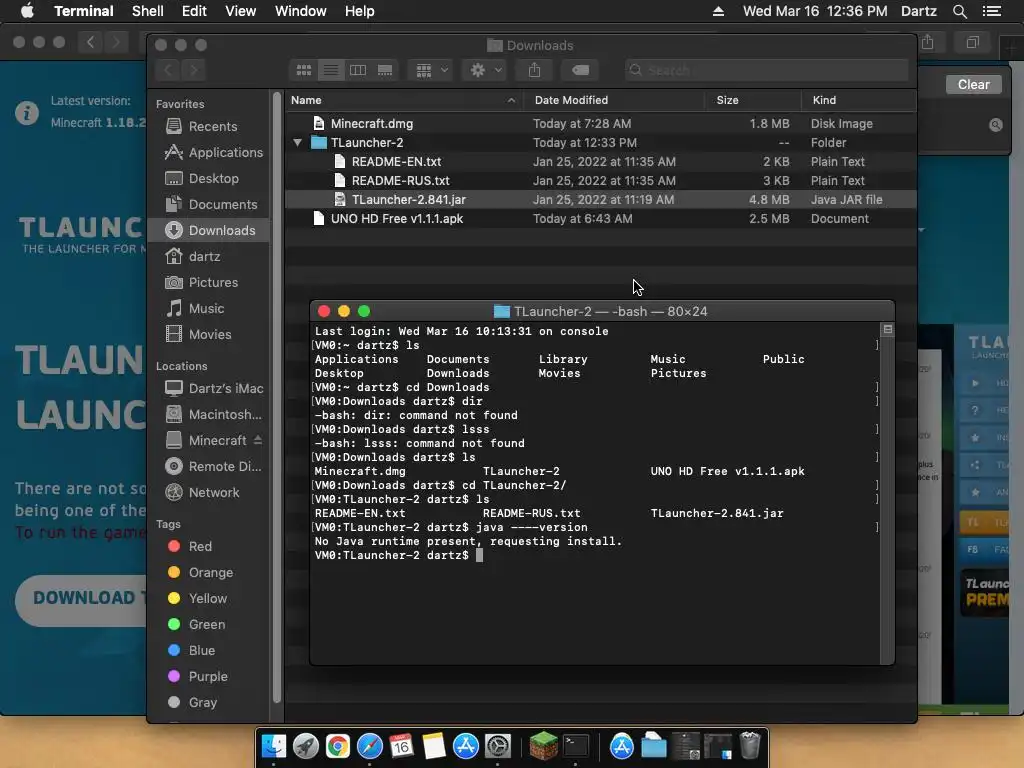Click the Finder sidebar scrollbar
The image size is (1024, 768).
coord(276,398)
